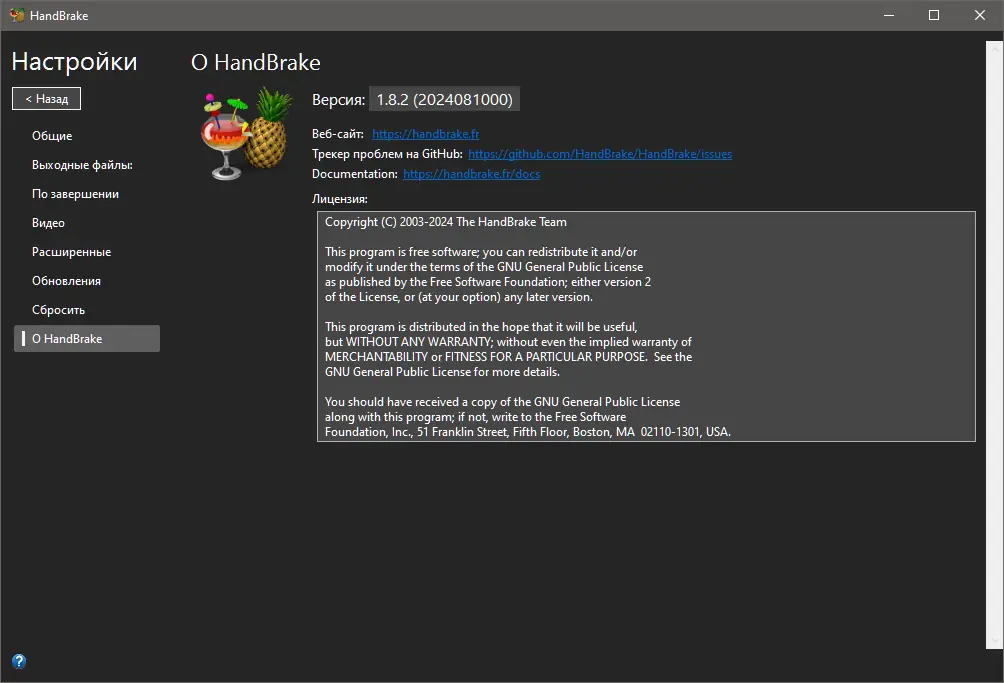Maximize the HandBrake window
The image size is (1004, 683).
pyautogui.click(x=934, y=15)
